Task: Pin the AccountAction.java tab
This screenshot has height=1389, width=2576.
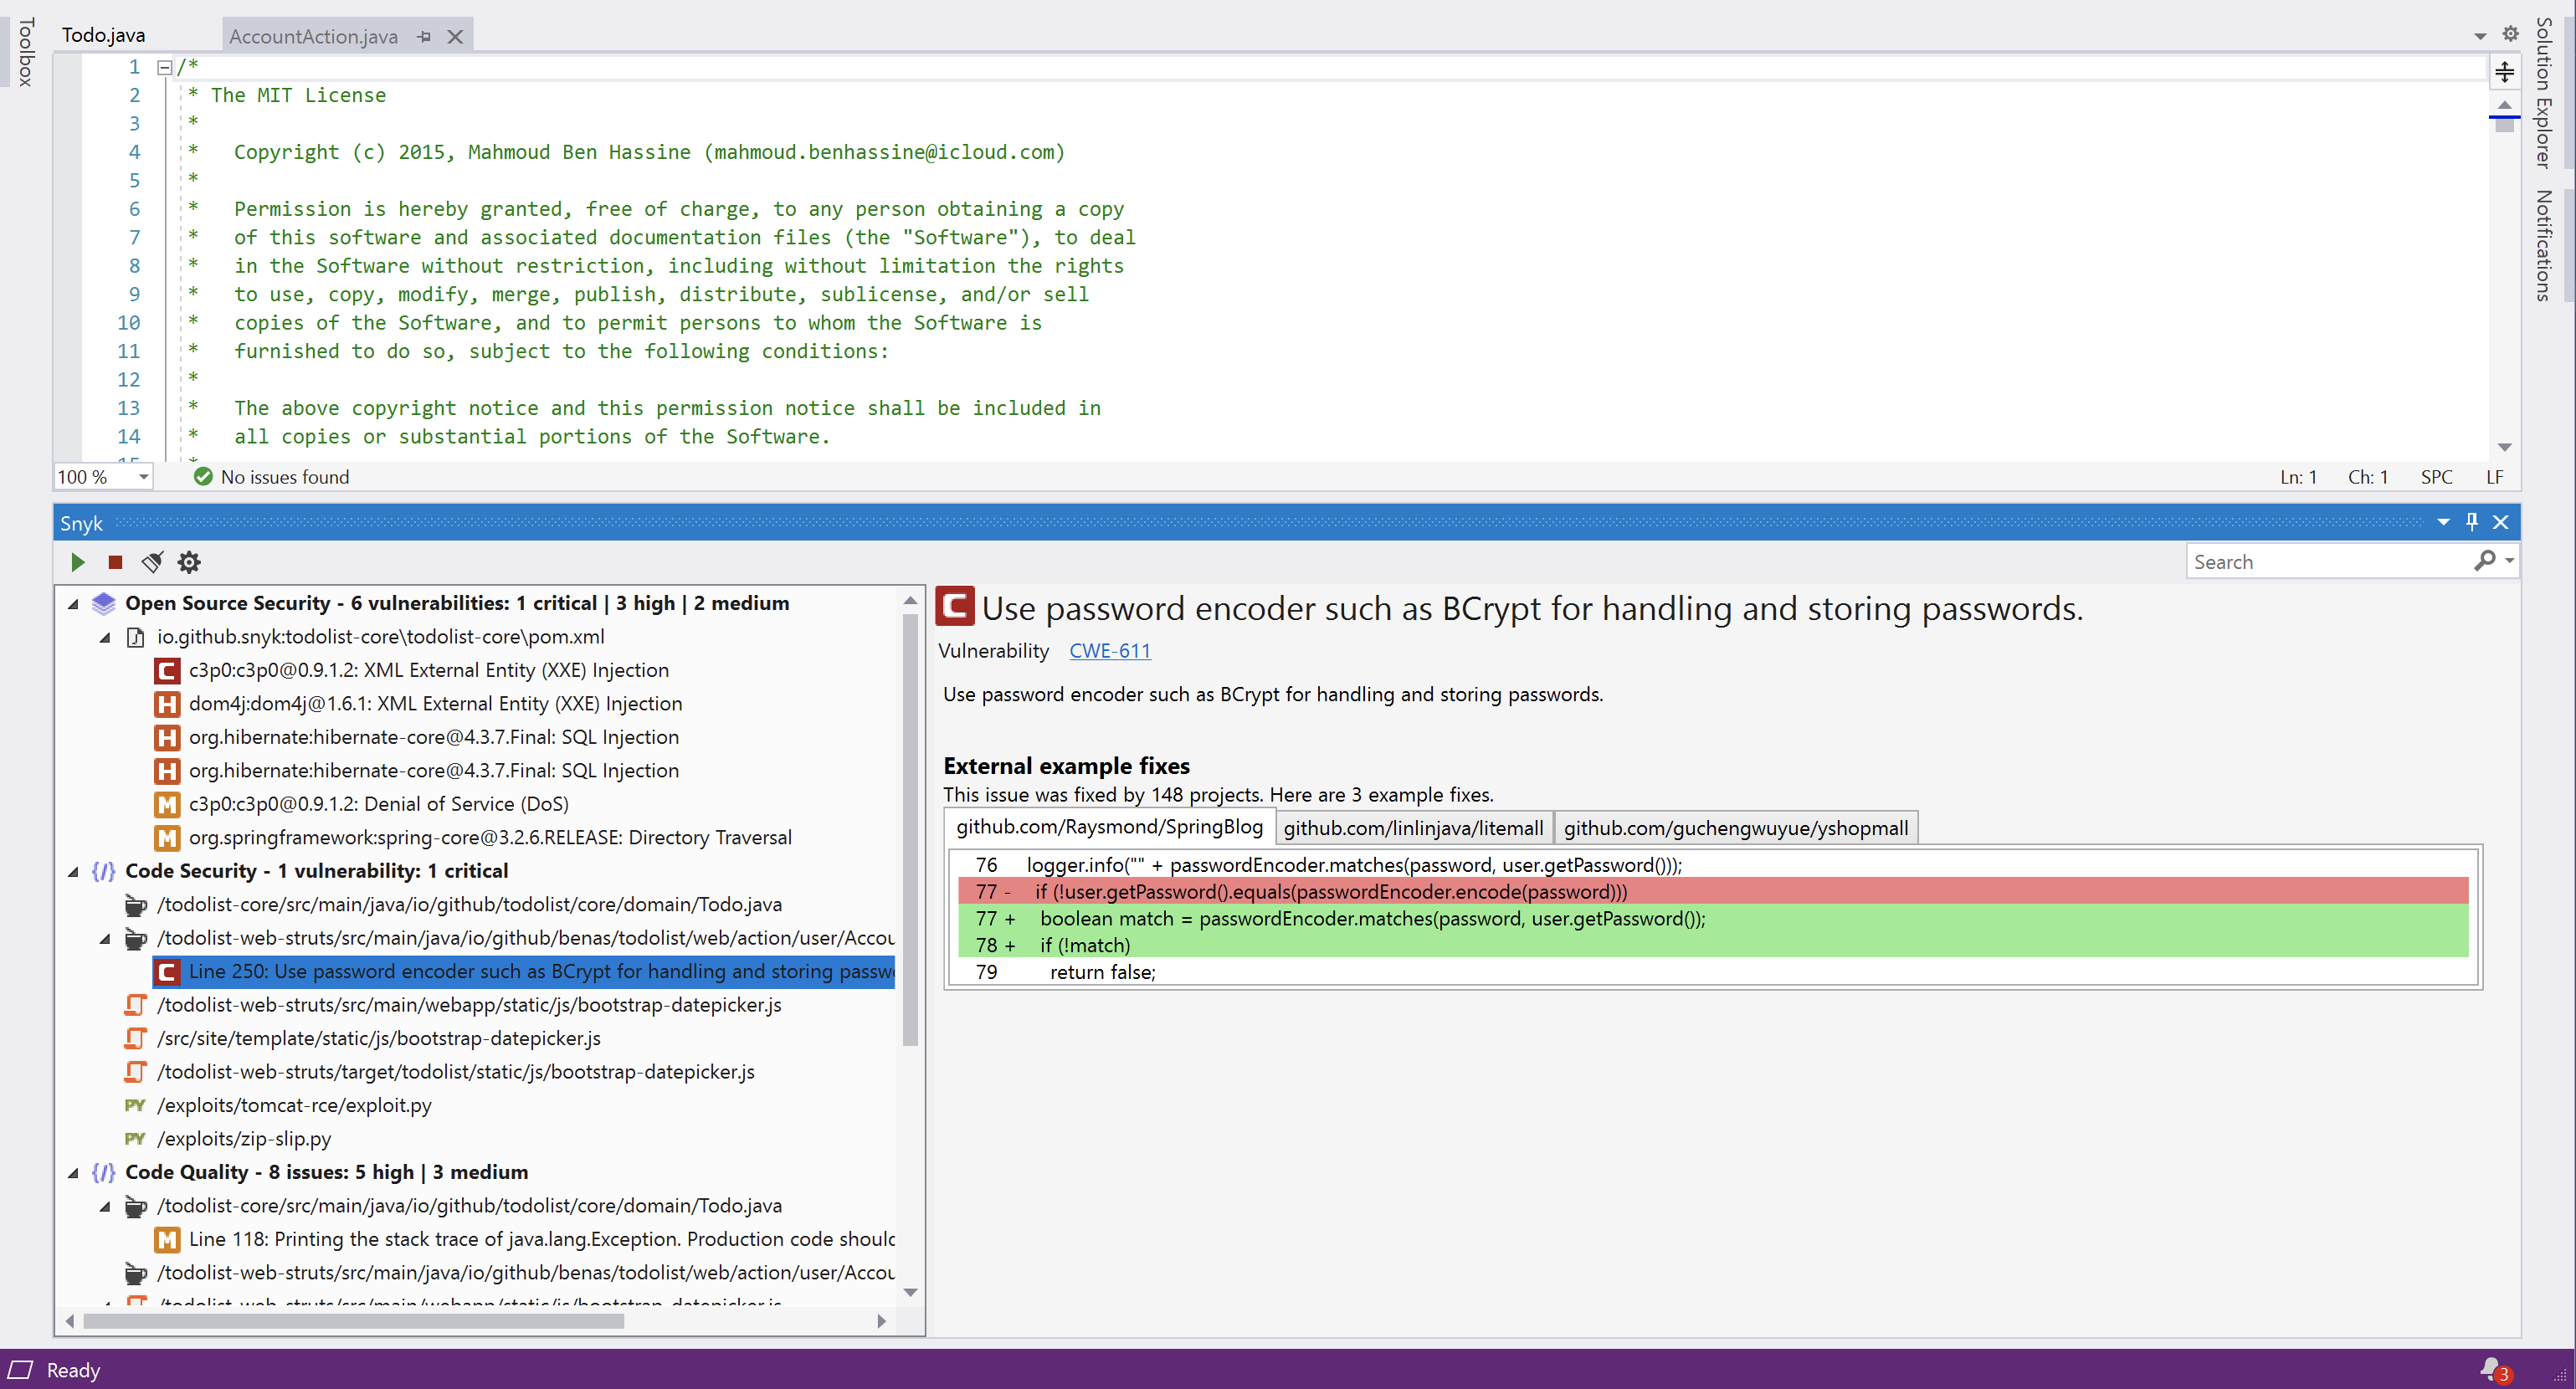Action: [424, 37]
